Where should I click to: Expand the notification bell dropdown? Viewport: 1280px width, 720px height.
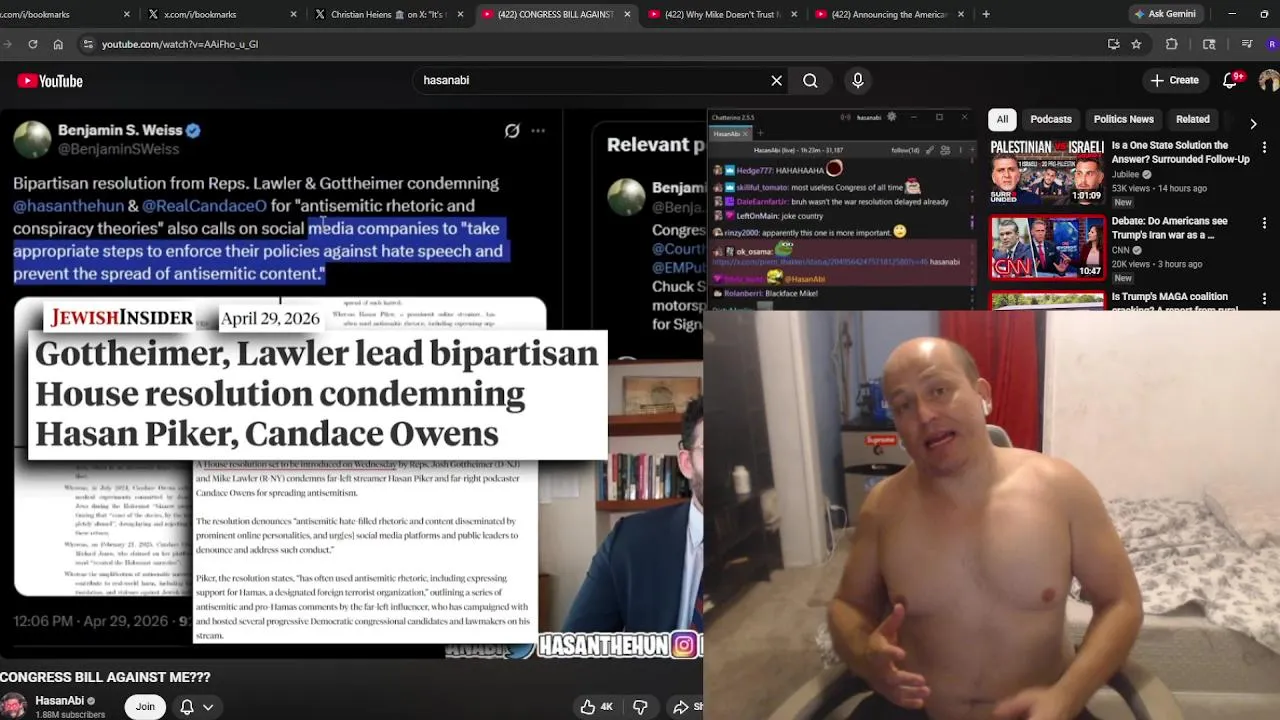click(x=208, y=707)
